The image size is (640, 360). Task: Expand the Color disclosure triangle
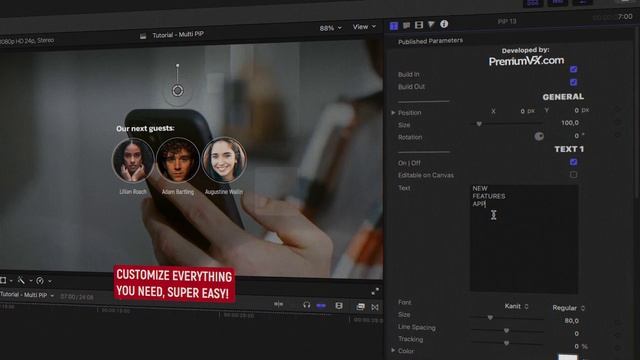(393, 350)
